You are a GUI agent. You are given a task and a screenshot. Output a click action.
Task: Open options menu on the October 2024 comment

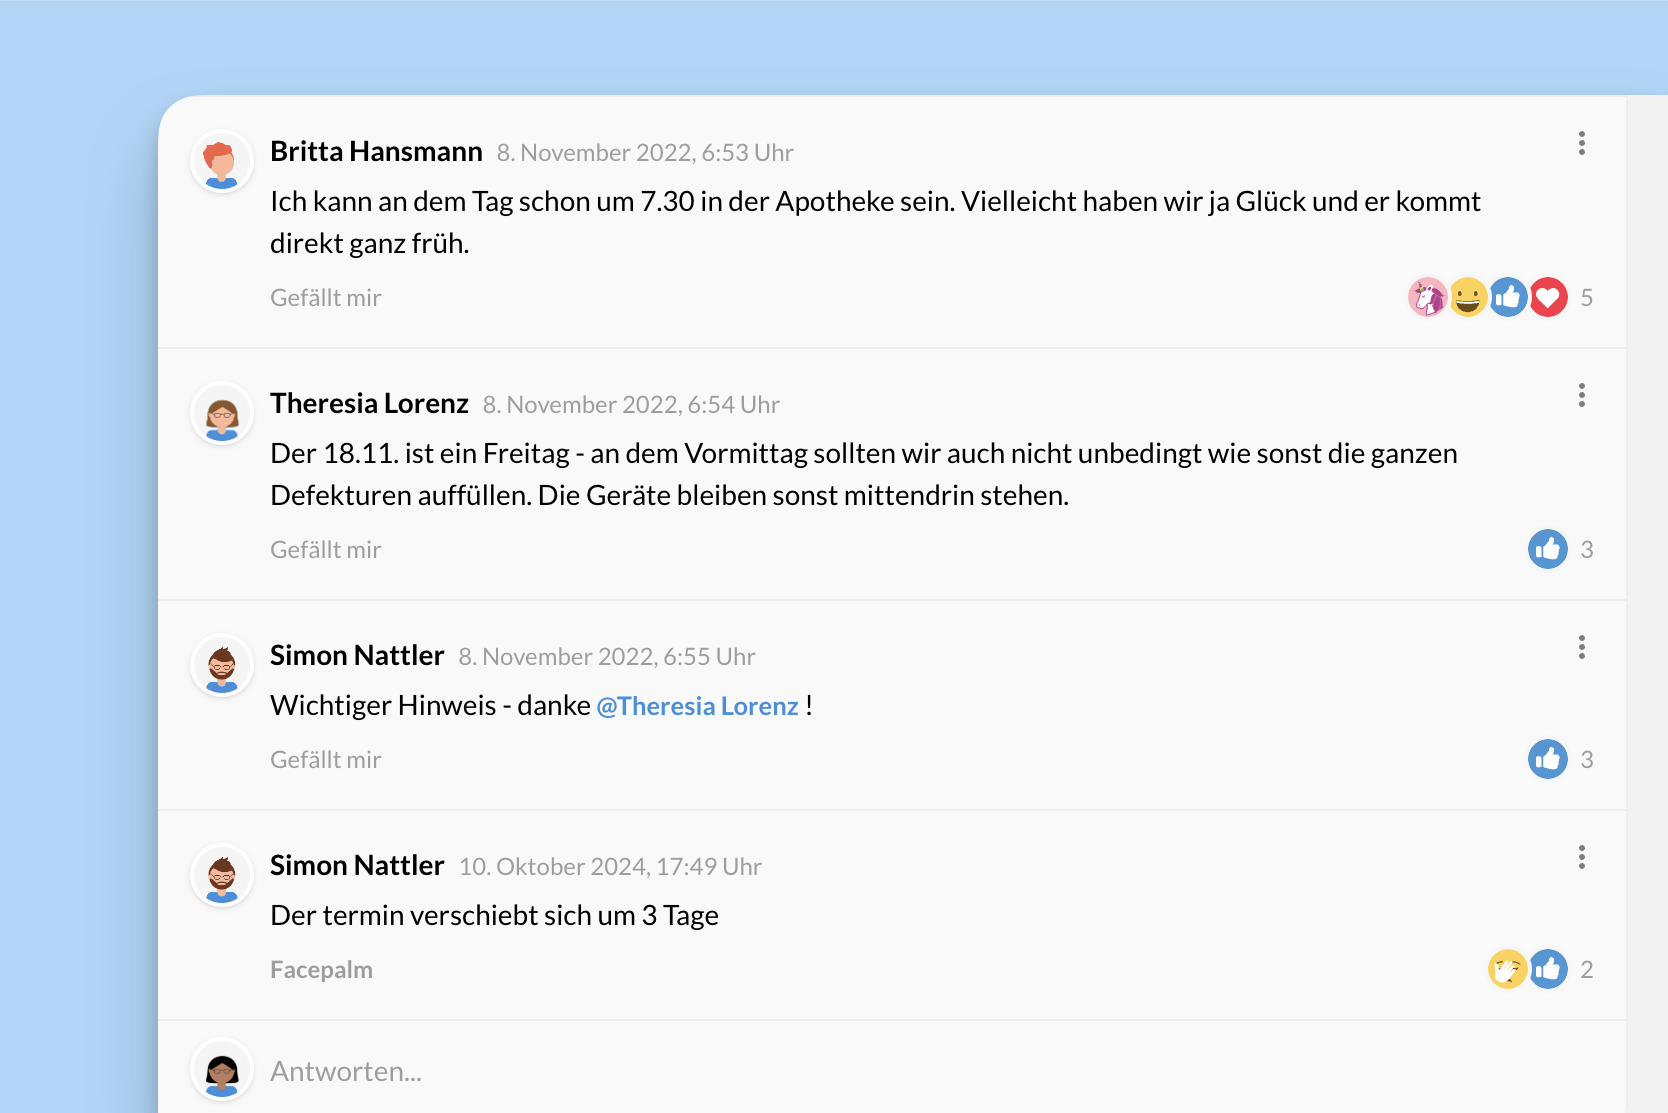point(1581,857)
